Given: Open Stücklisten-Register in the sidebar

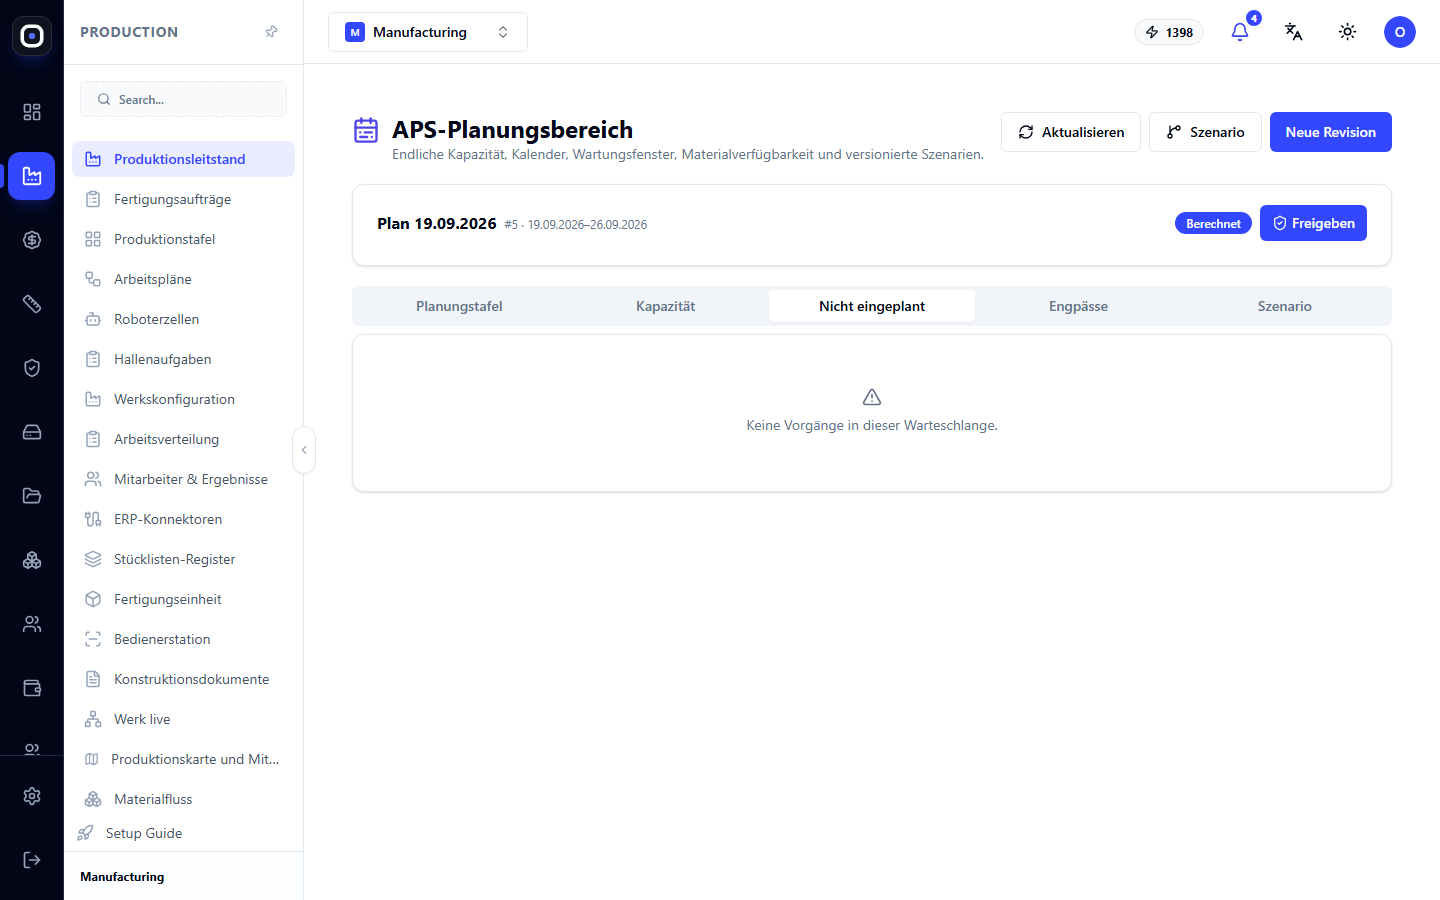Looking at the screenshot, I should (x=183, y=559).
